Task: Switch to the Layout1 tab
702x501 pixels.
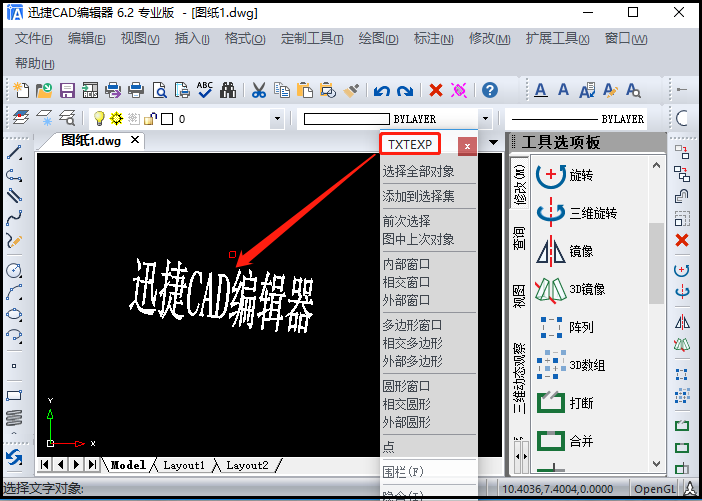Action: pyautogui.click(x=184, y=465)
